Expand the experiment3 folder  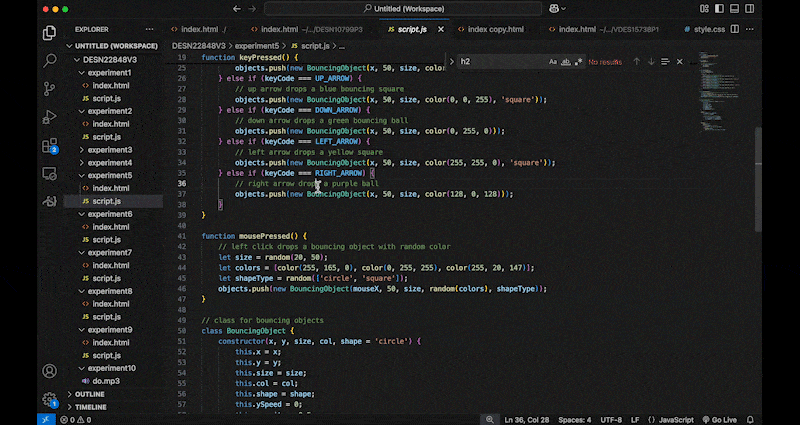(x=109, y=150)
